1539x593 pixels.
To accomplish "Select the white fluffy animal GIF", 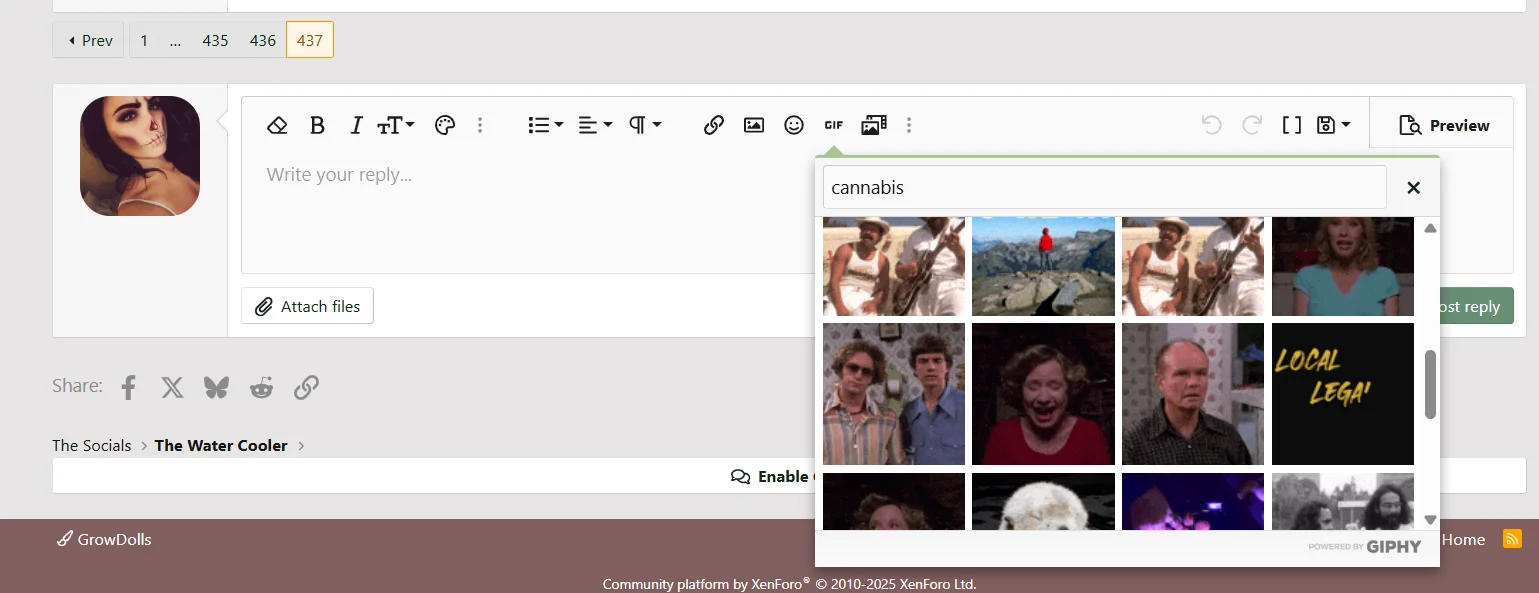I will (1043, 501).
